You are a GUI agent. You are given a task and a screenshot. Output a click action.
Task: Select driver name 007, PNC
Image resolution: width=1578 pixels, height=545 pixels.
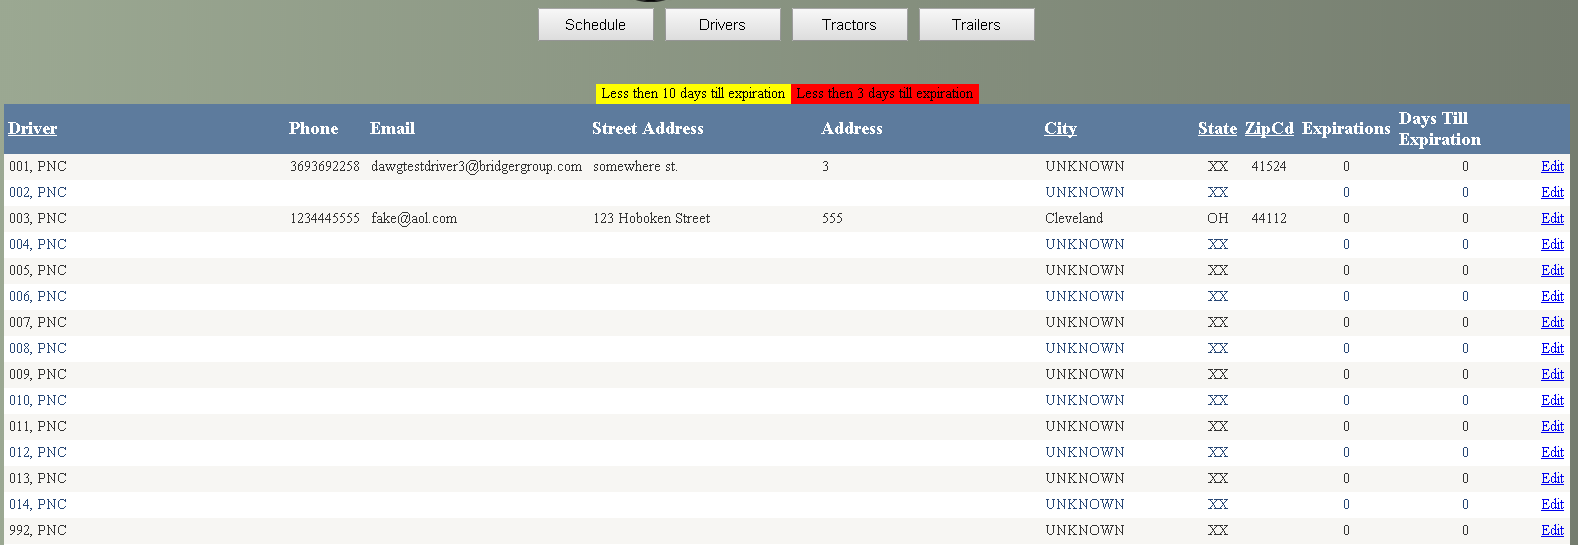click(x=38, y=322)
